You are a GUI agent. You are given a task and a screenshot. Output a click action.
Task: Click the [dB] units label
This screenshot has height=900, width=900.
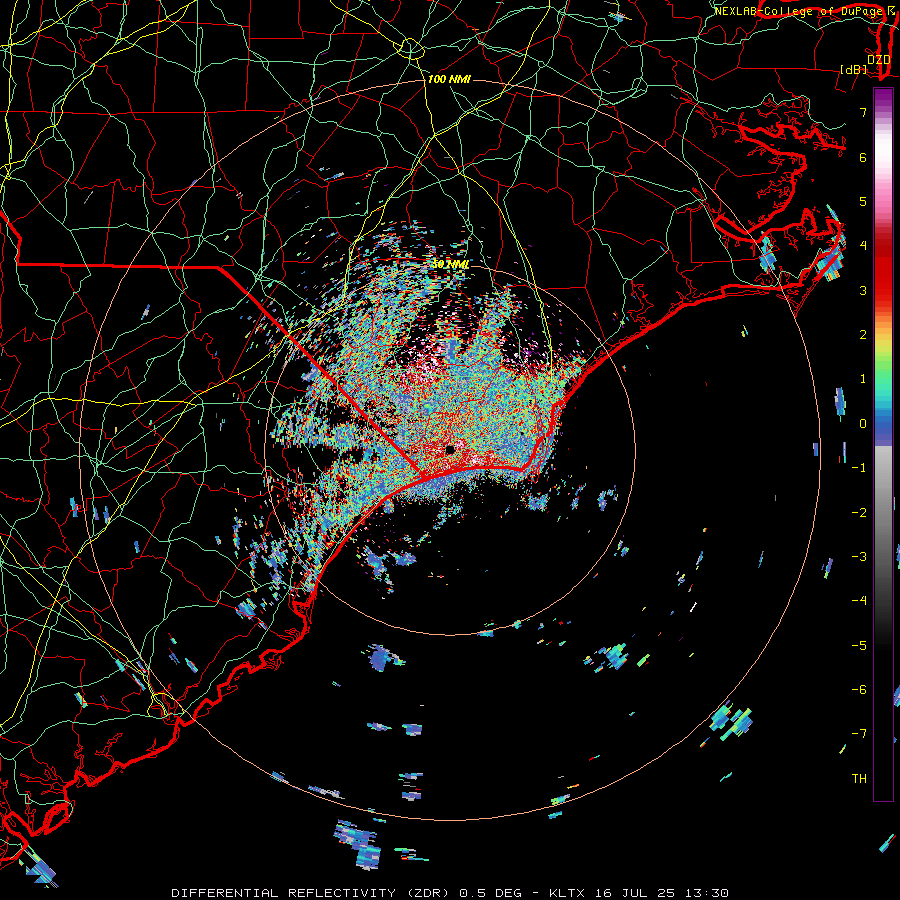coord(853,69)
